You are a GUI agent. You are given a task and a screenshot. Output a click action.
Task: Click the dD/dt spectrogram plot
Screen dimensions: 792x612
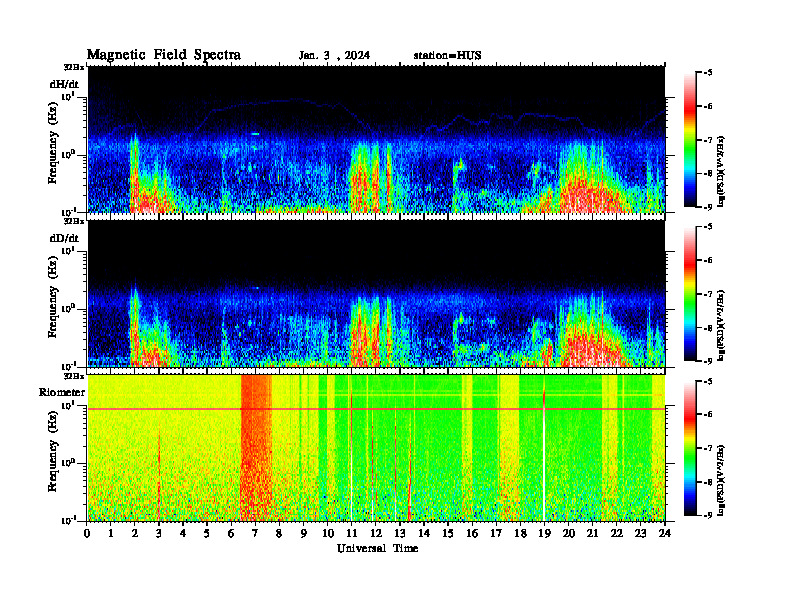pyautogui.click(x=376, y=294)
